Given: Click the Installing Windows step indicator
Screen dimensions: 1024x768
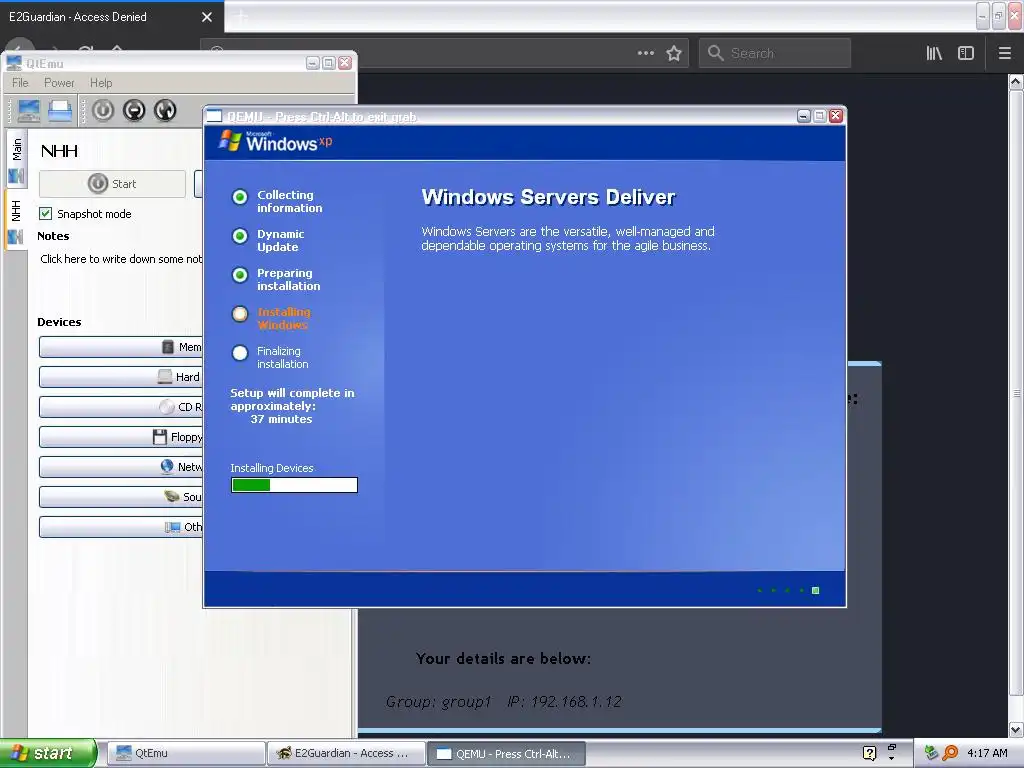Looking at the screenshot, I should [240, 314].
